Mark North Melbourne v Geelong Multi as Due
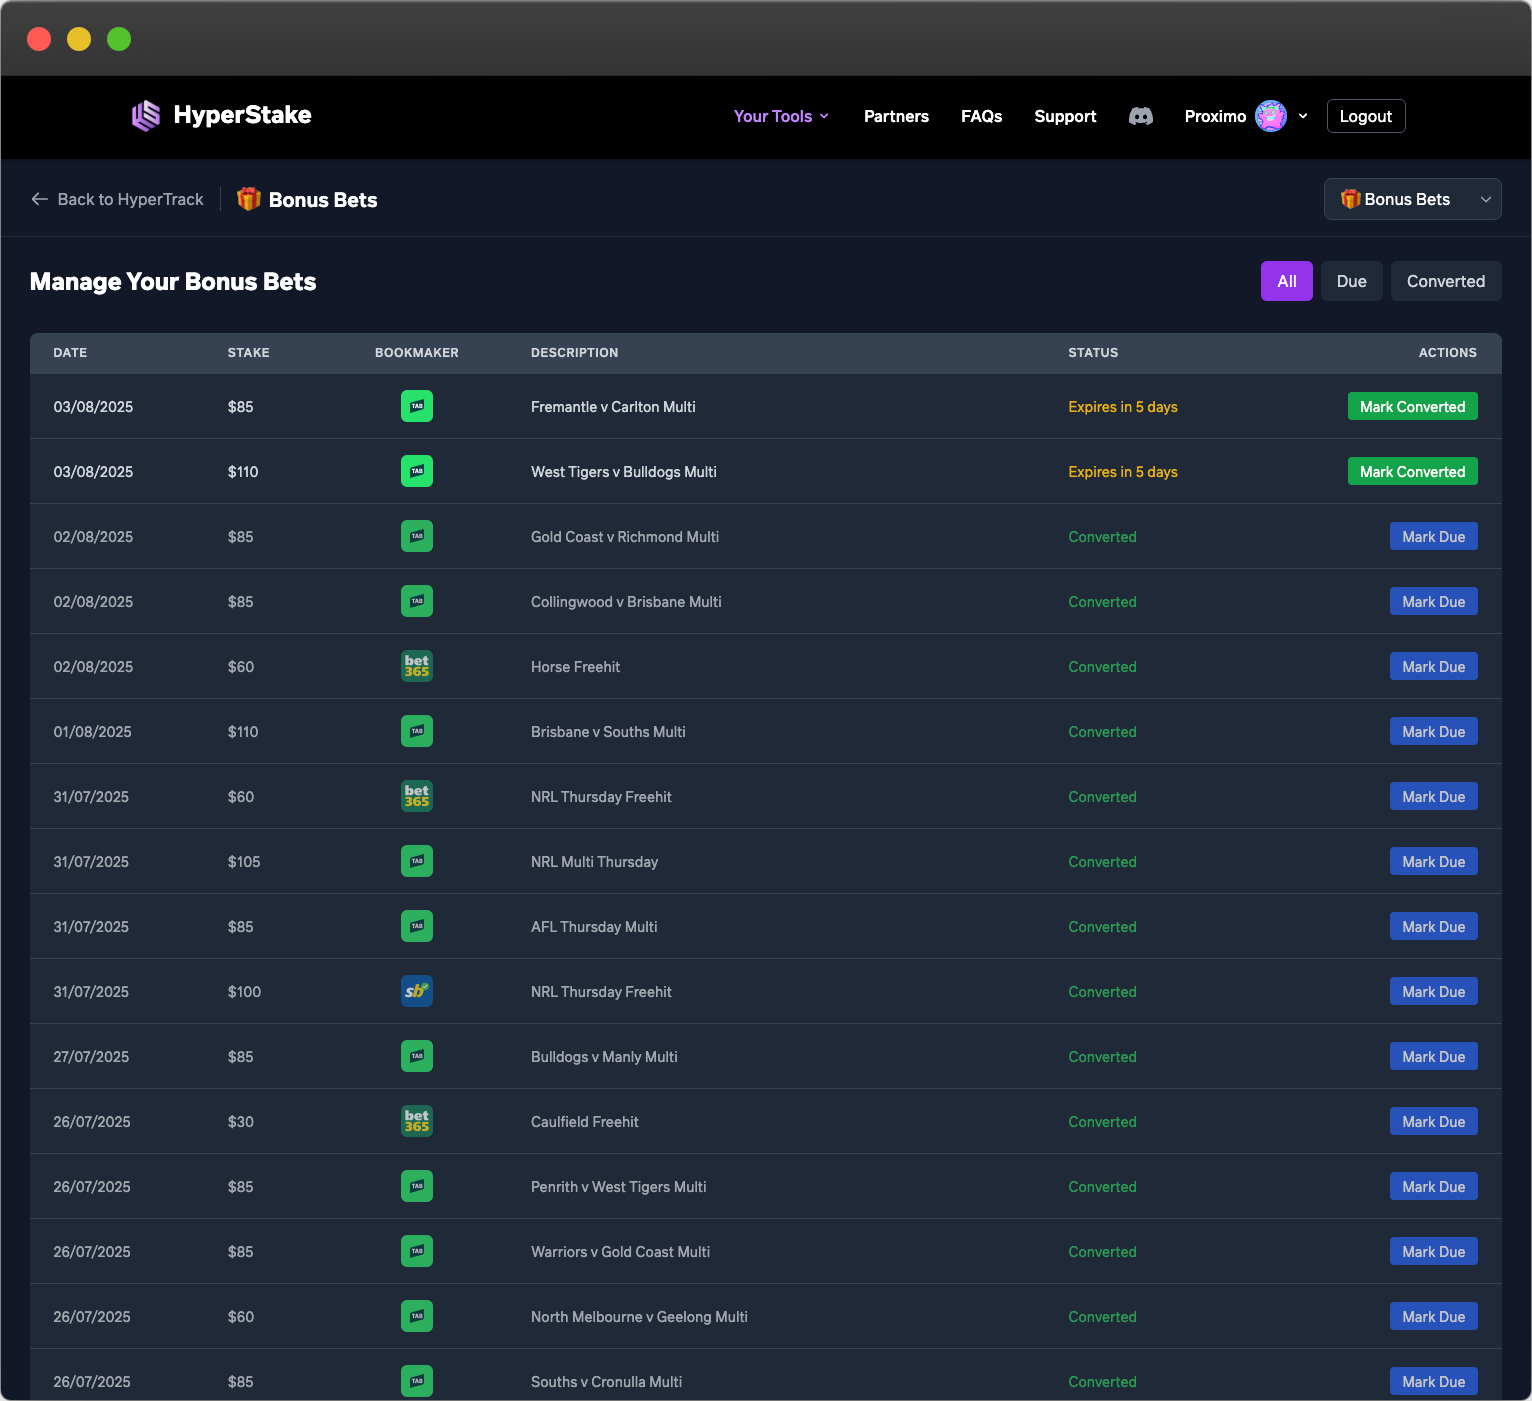 pyautogui.click(x=1434, y=1316)
